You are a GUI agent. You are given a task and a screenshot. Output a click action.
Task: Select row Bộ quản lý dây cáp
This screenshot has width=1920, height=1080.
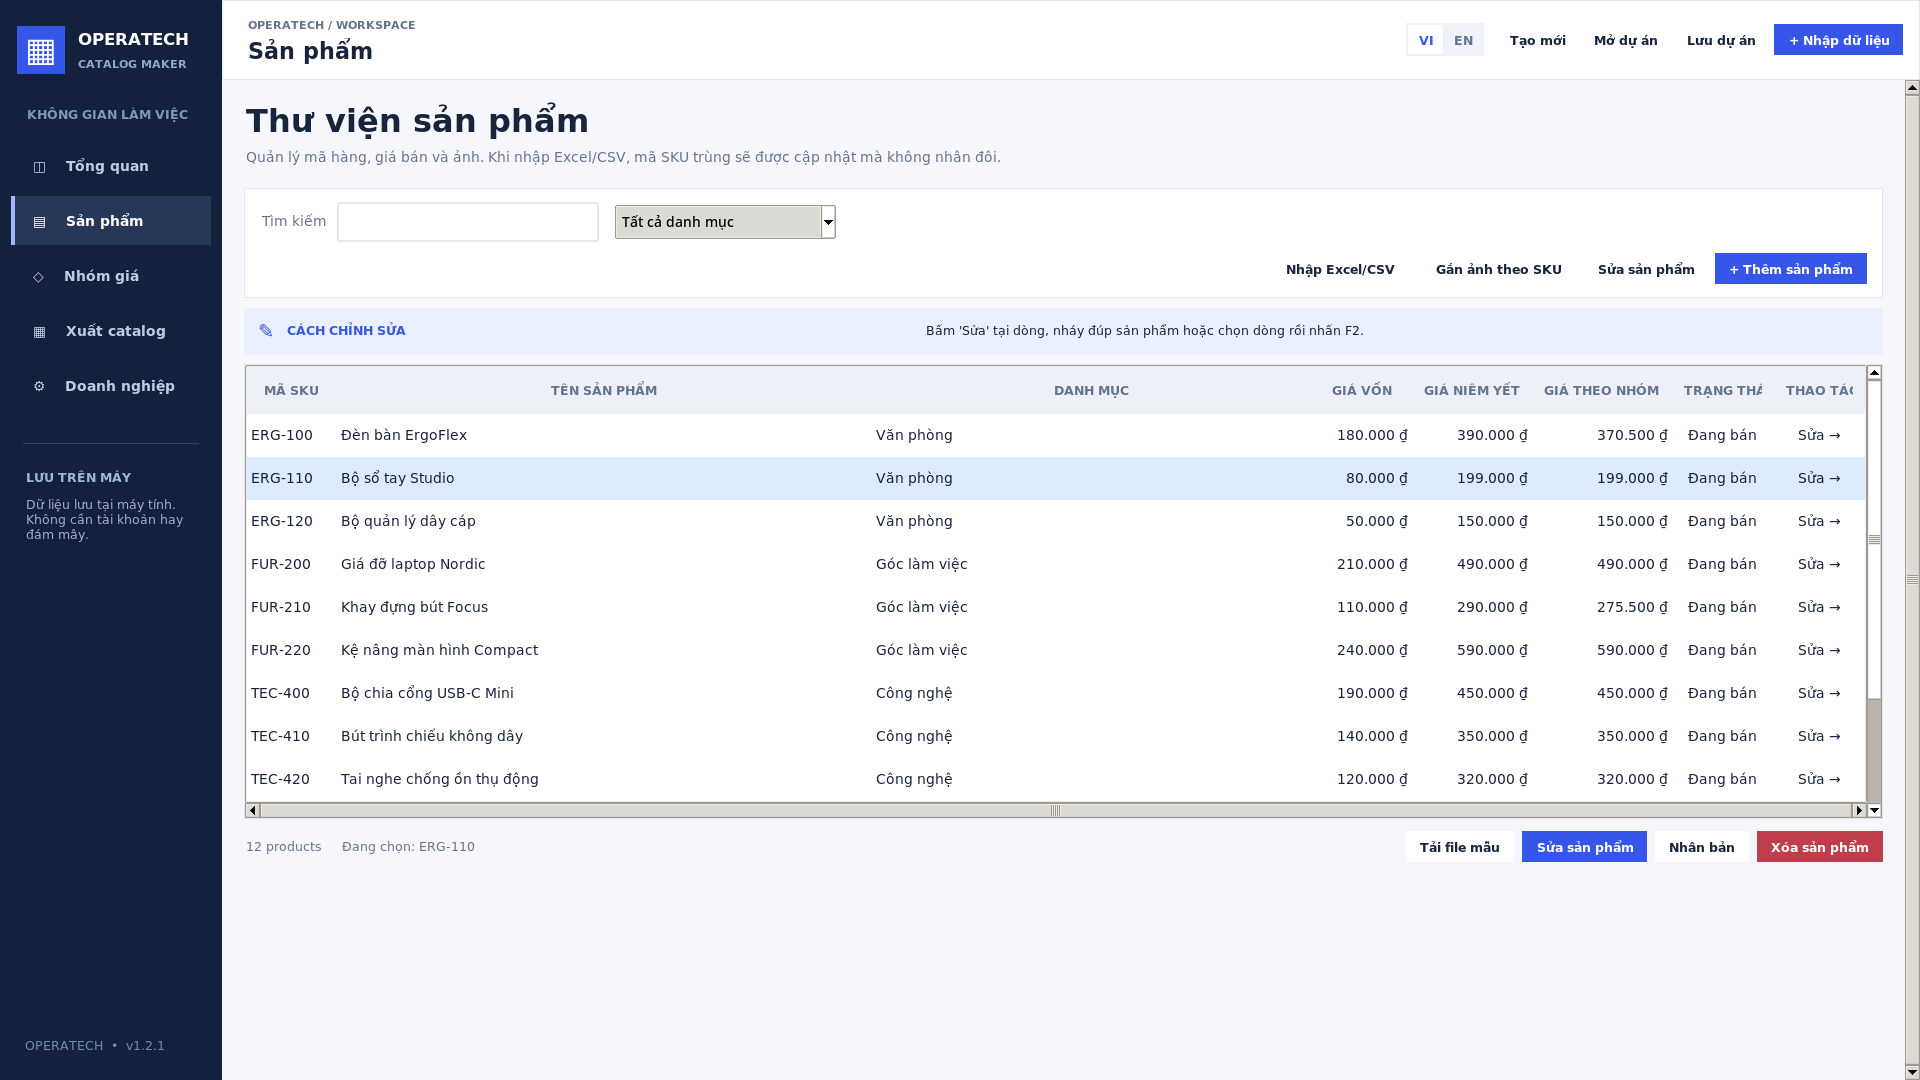[x=1056, y=521]
